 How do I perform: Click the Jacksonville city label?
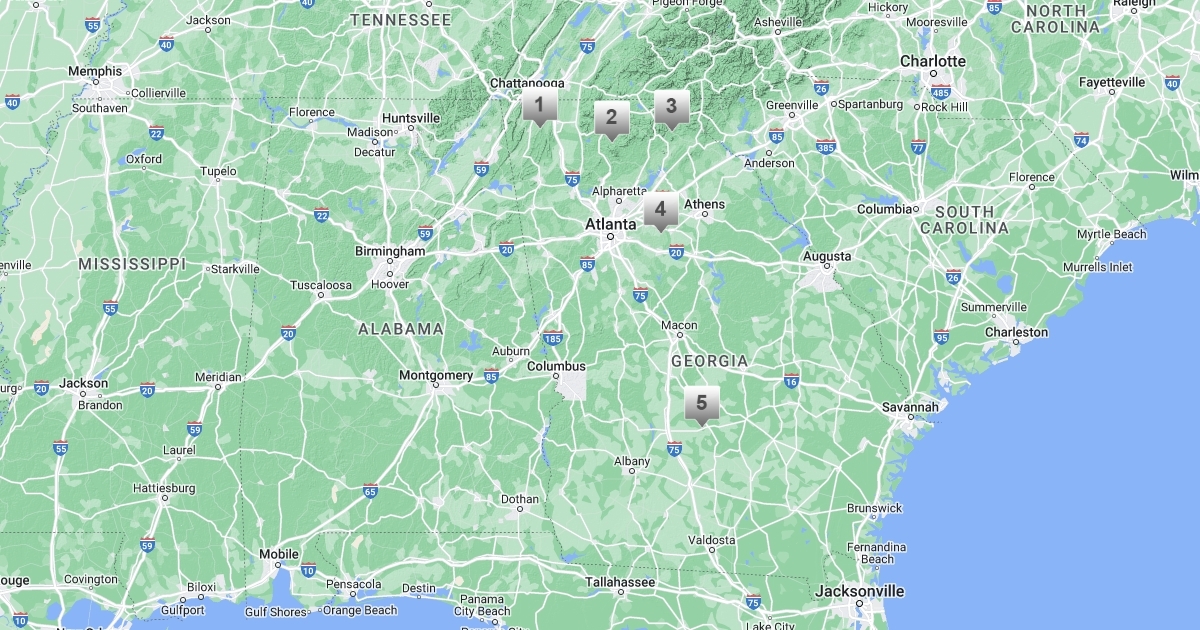(859, 591)
